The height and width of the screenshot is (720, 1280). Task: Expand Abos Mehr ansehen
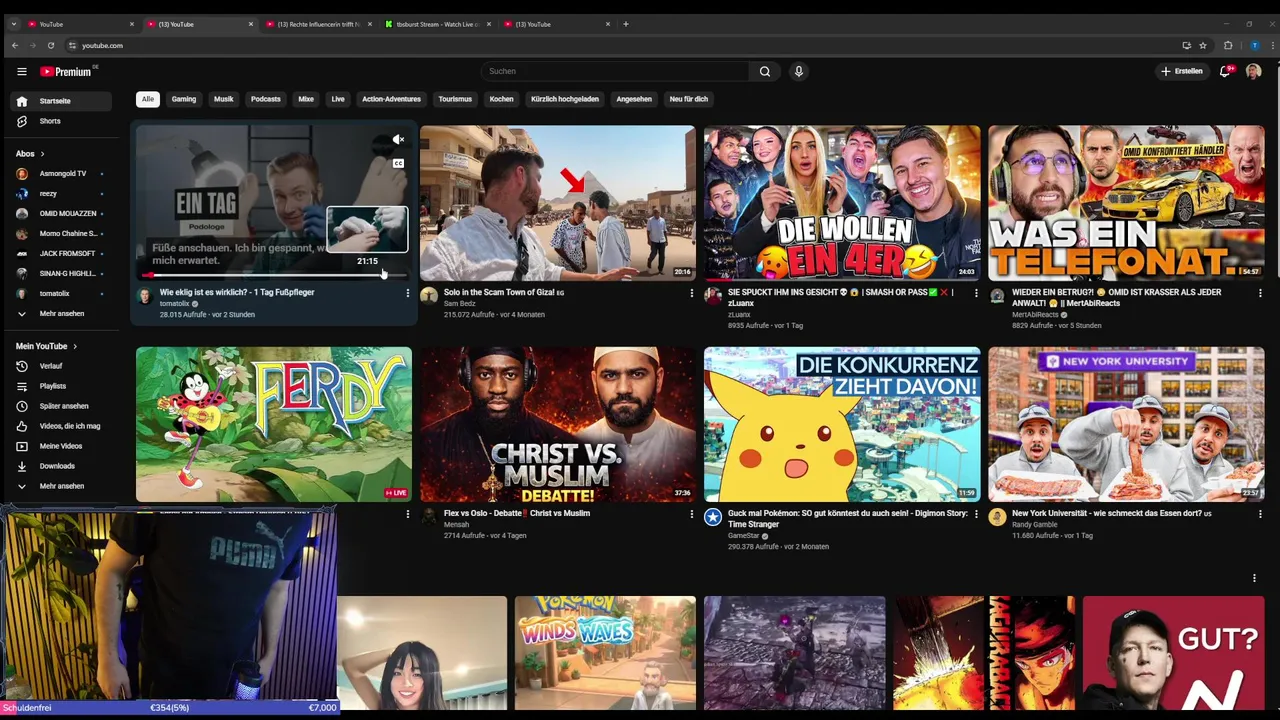pyautogui.click(x=62, y=314)
